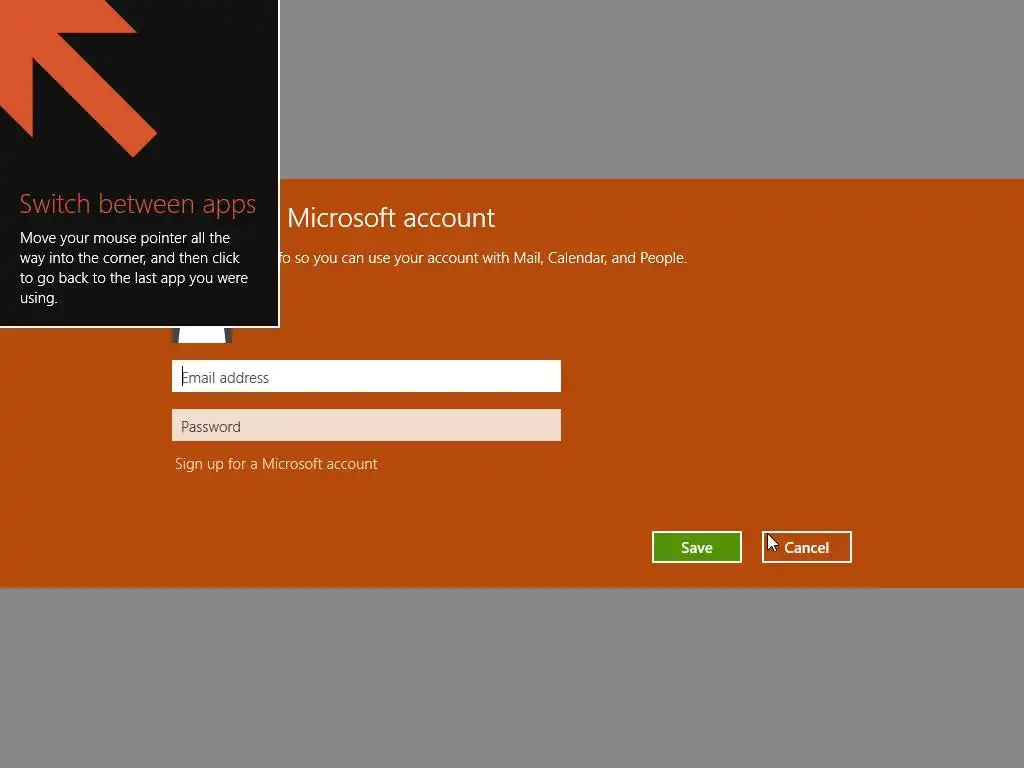
Task: Click the "Microsoft account" dialog title
Action: [x=391, y=217]
